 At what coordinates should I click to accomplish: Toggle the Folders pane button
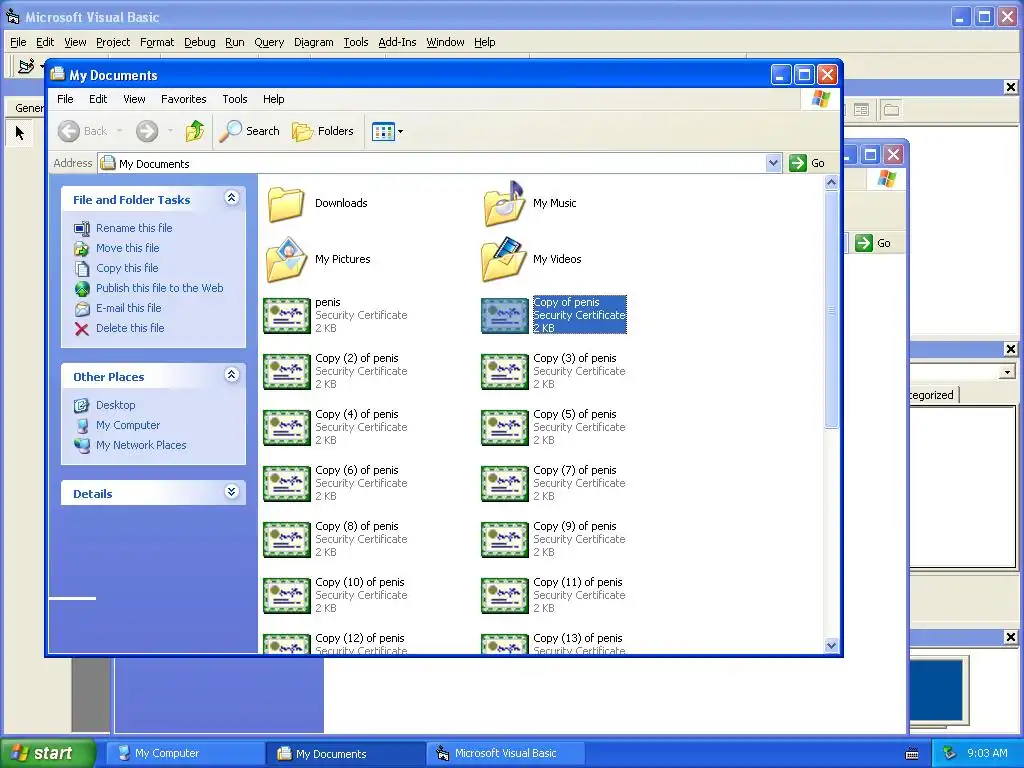tap(323, 131)
